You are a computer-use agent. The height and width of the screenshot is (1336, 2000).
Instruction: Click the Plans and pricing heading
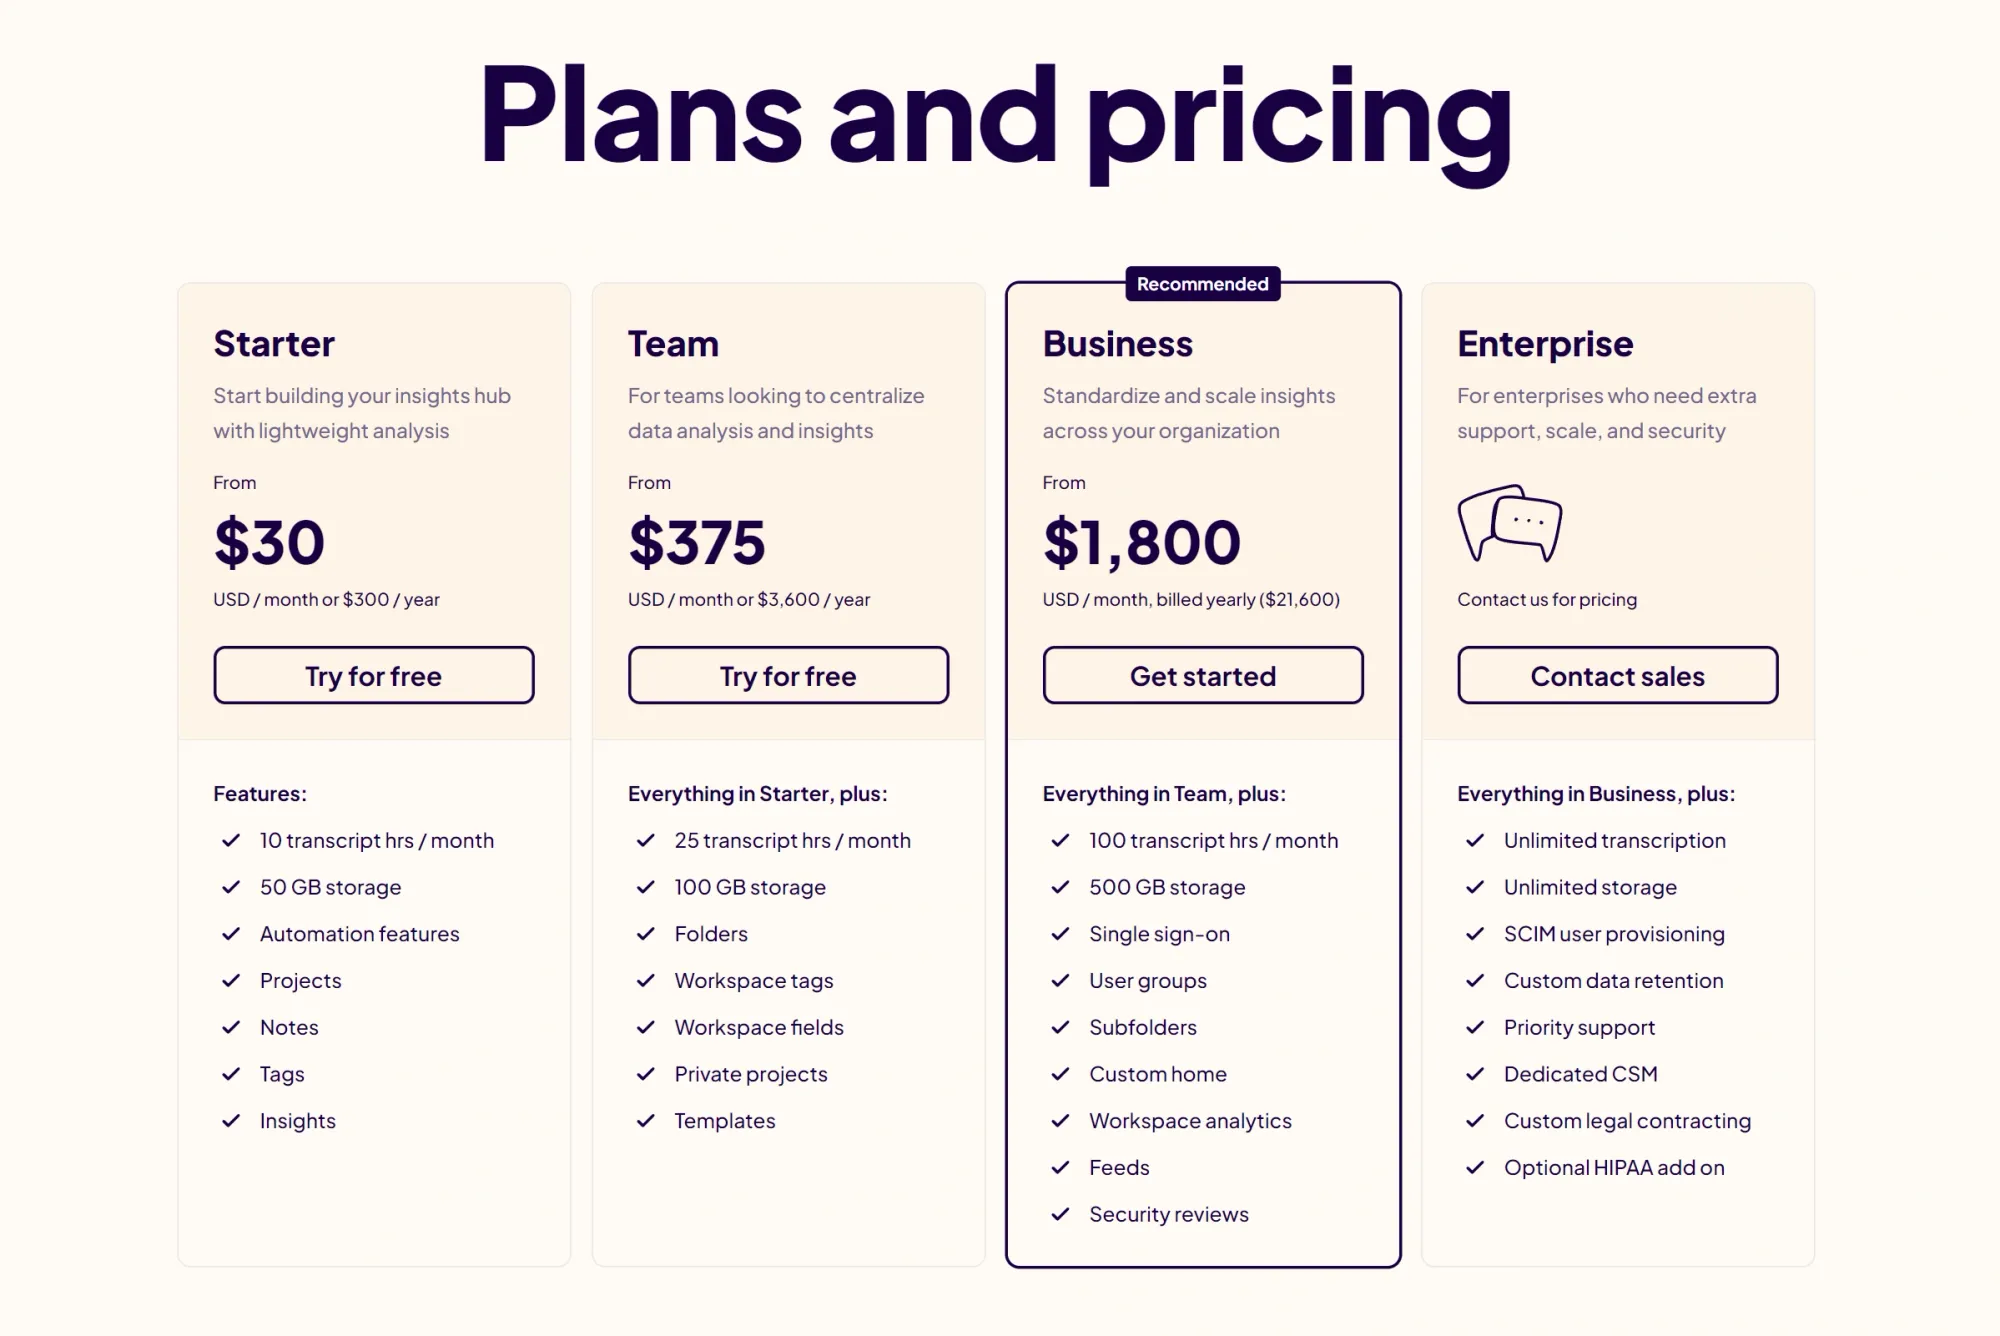(x=1000, y=120)
